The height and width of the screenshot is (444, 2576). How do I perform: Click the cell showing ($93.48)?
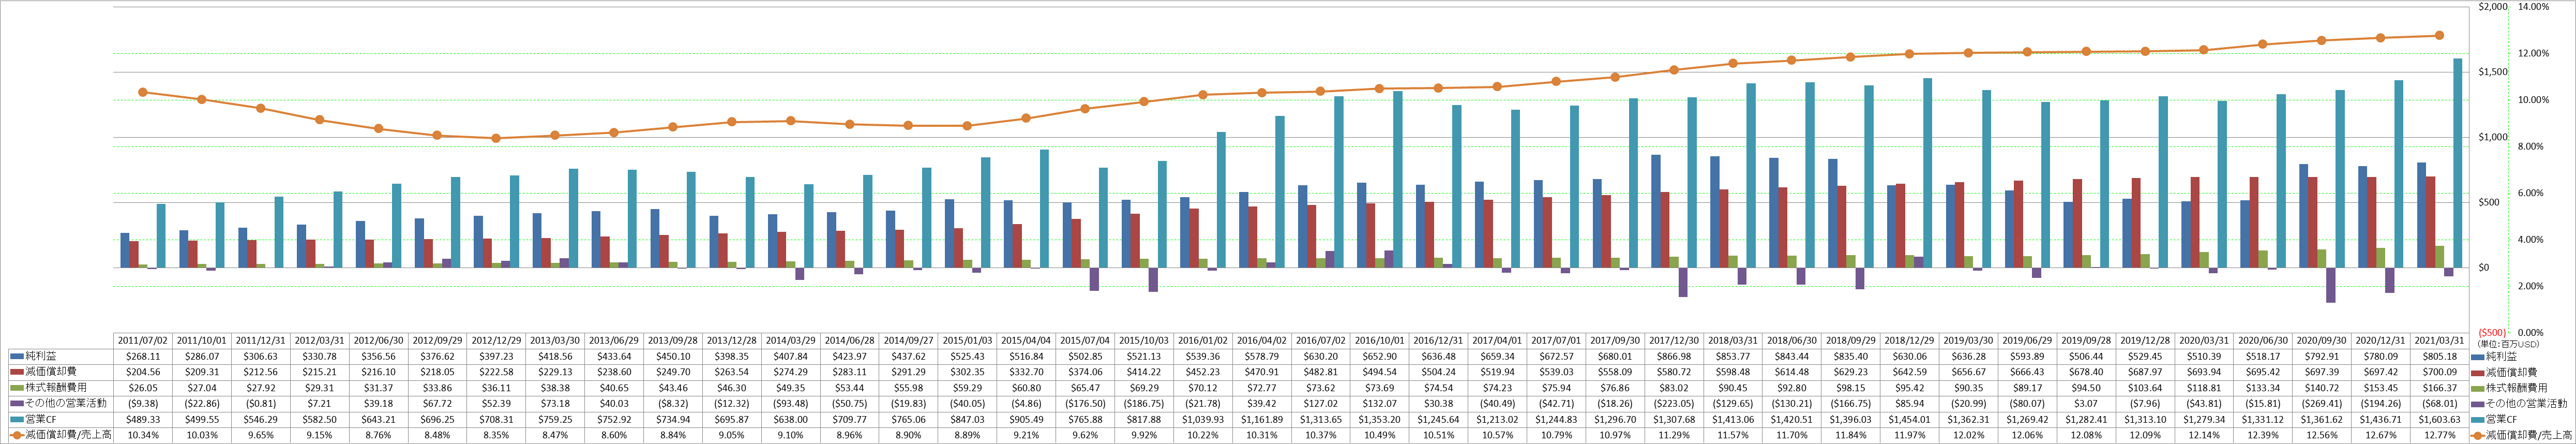tap(791, 403)
